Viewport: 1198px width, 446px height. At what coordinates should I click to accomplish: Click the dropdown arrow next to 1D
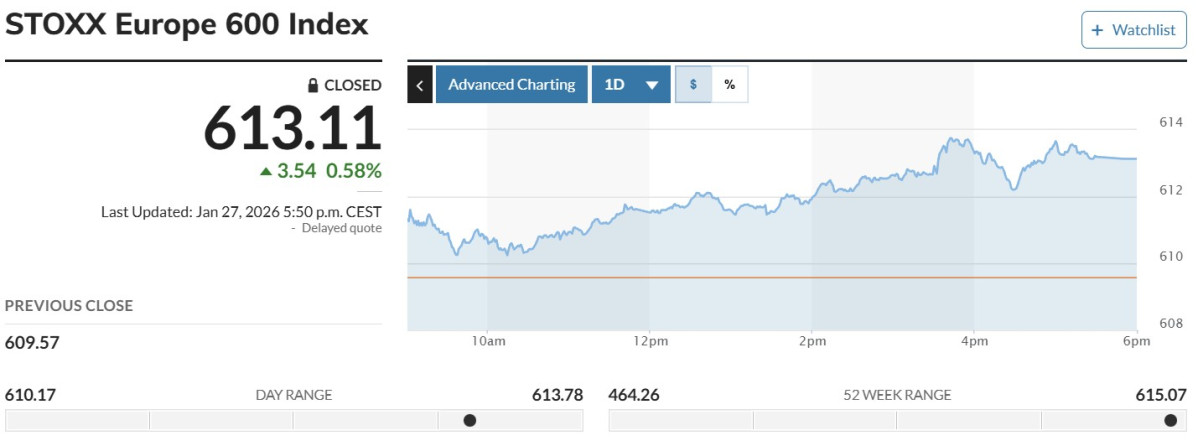click(652, 86)
